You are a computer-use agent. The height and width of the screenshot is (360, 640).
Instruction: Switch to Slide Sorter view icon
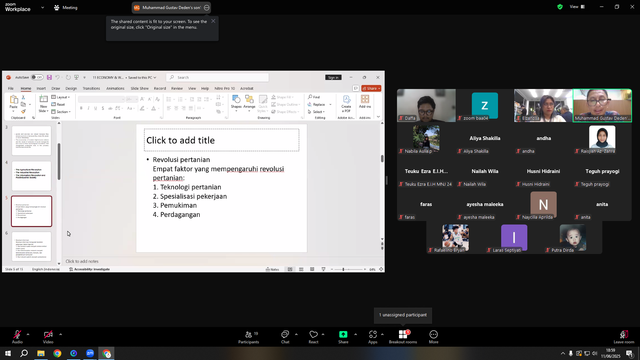301,269
